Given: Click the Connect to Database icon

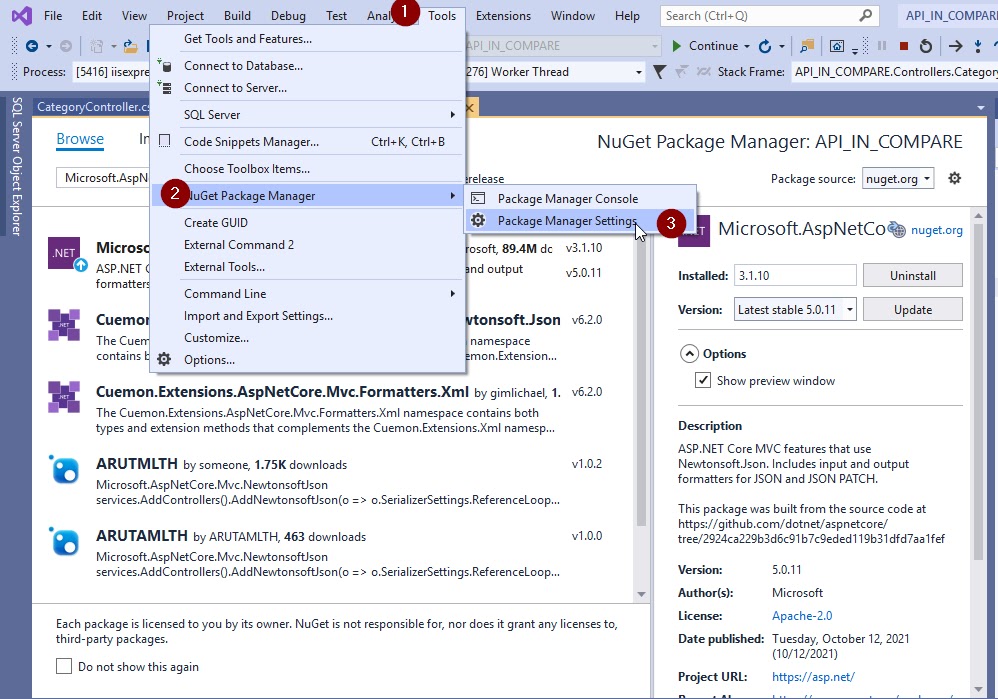Looking at the screenshot, I should coord(164,66).
